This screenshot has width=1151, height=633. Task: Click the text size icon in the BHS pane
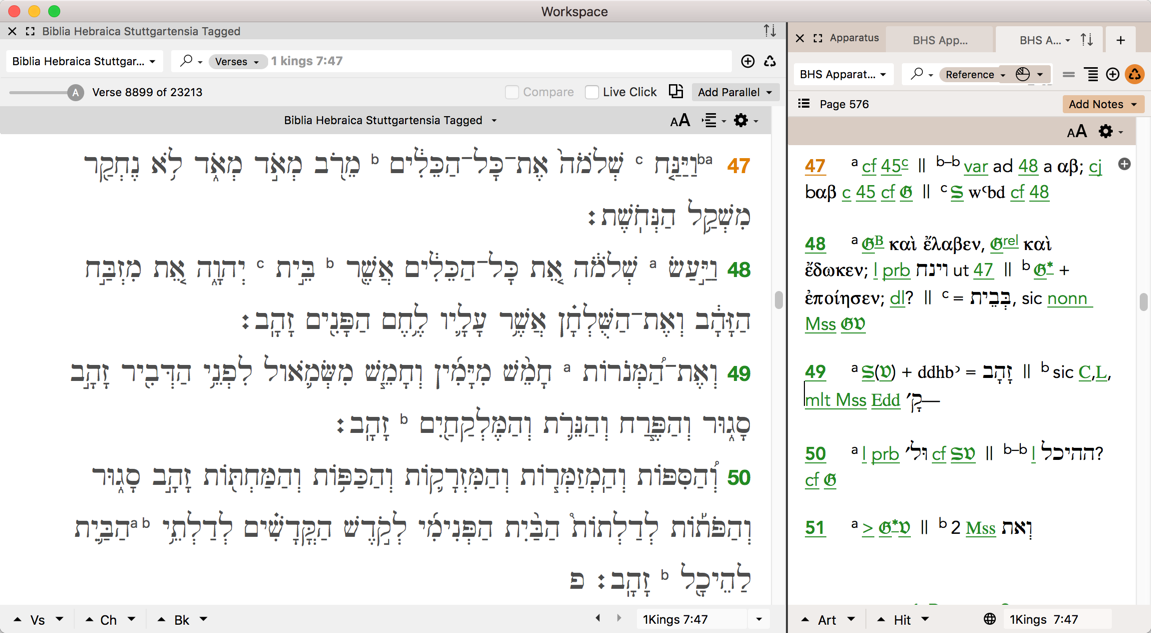(679, 121)
